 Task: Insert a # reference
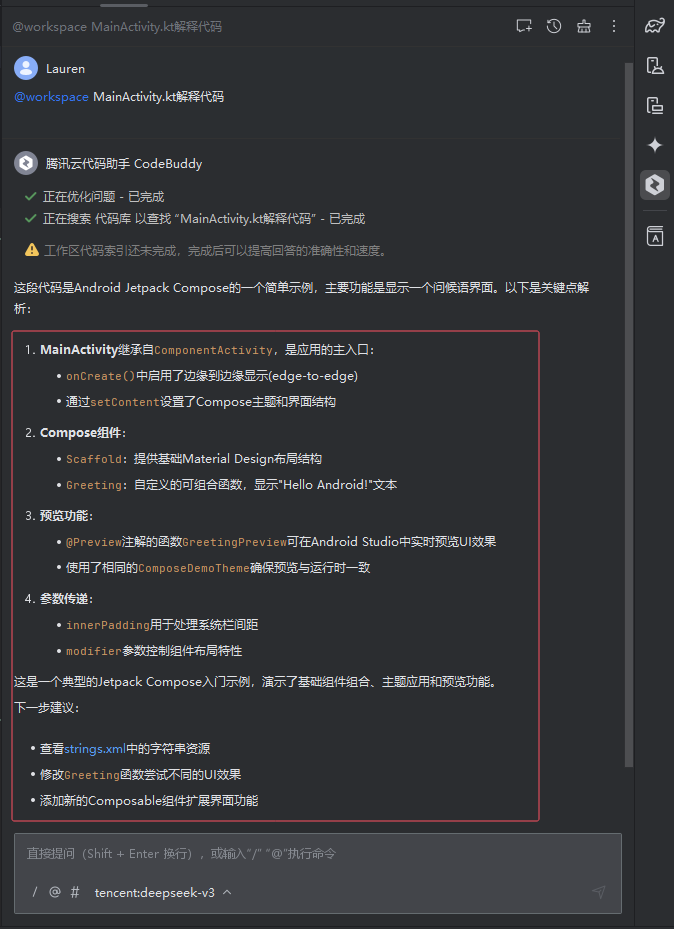pos(75,892)
